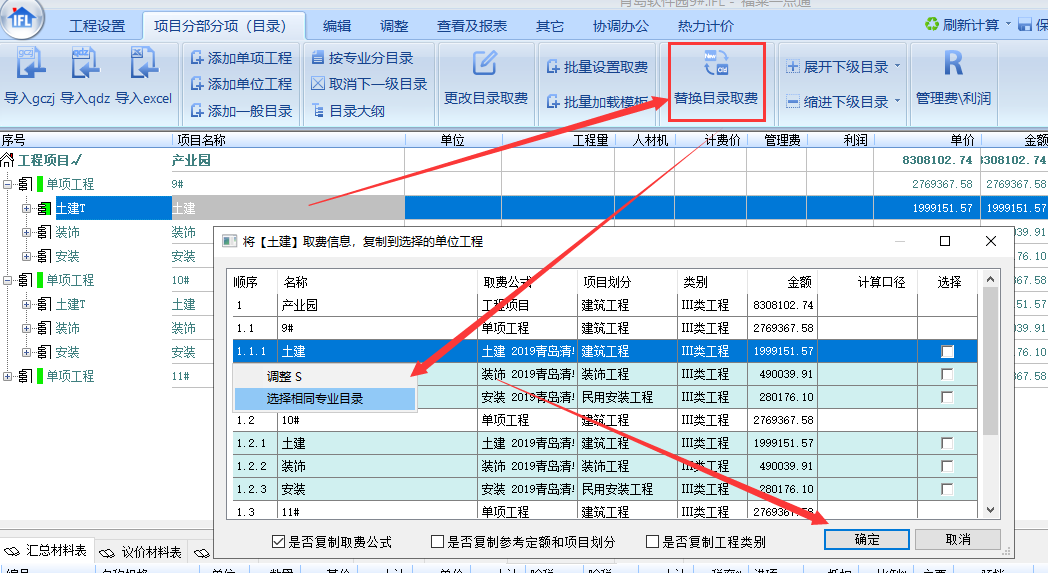Switch to the 工程设置 tab
This screenshot has height=573, width=1048.
[97, 25]
